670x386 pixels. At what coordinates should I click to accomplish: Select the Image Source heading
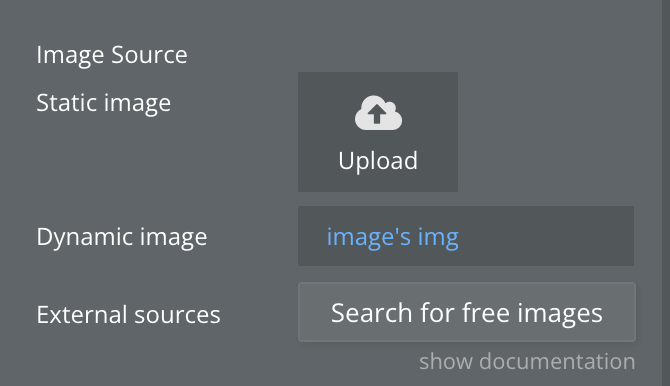click(x=112, y=55)
